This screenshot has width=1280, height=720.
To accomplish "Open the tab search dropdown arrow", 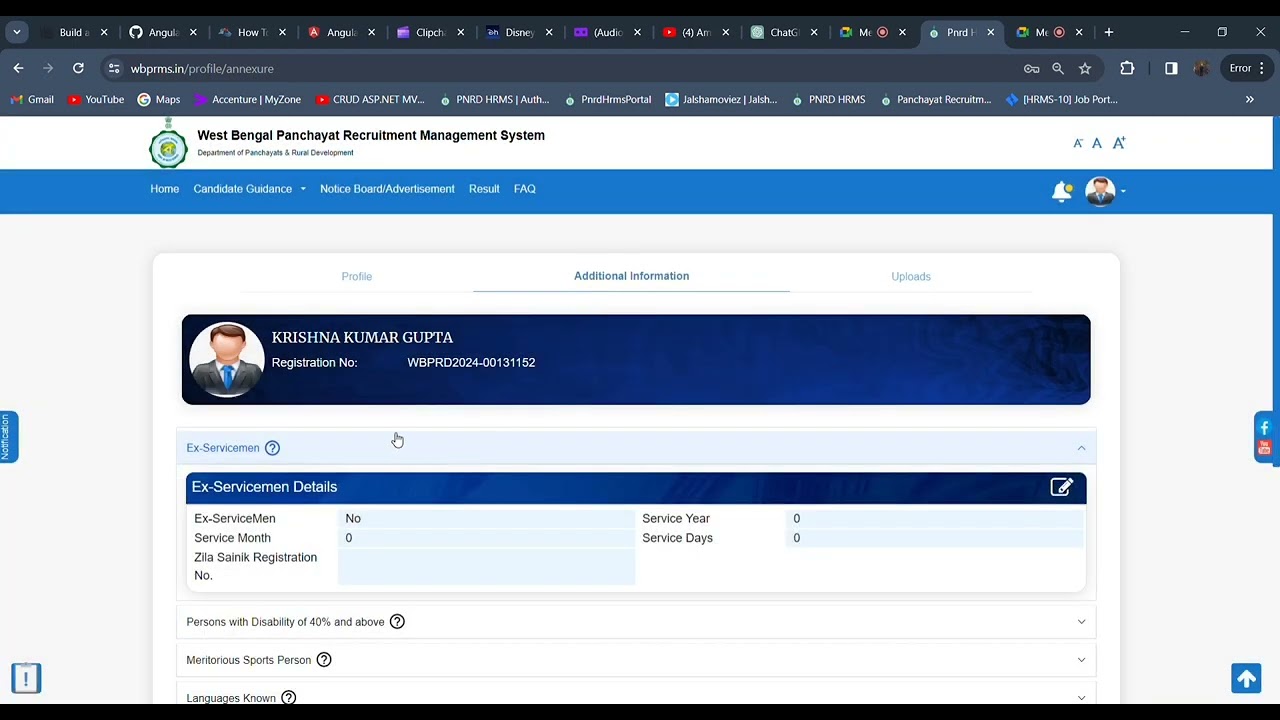I will 16,32.
